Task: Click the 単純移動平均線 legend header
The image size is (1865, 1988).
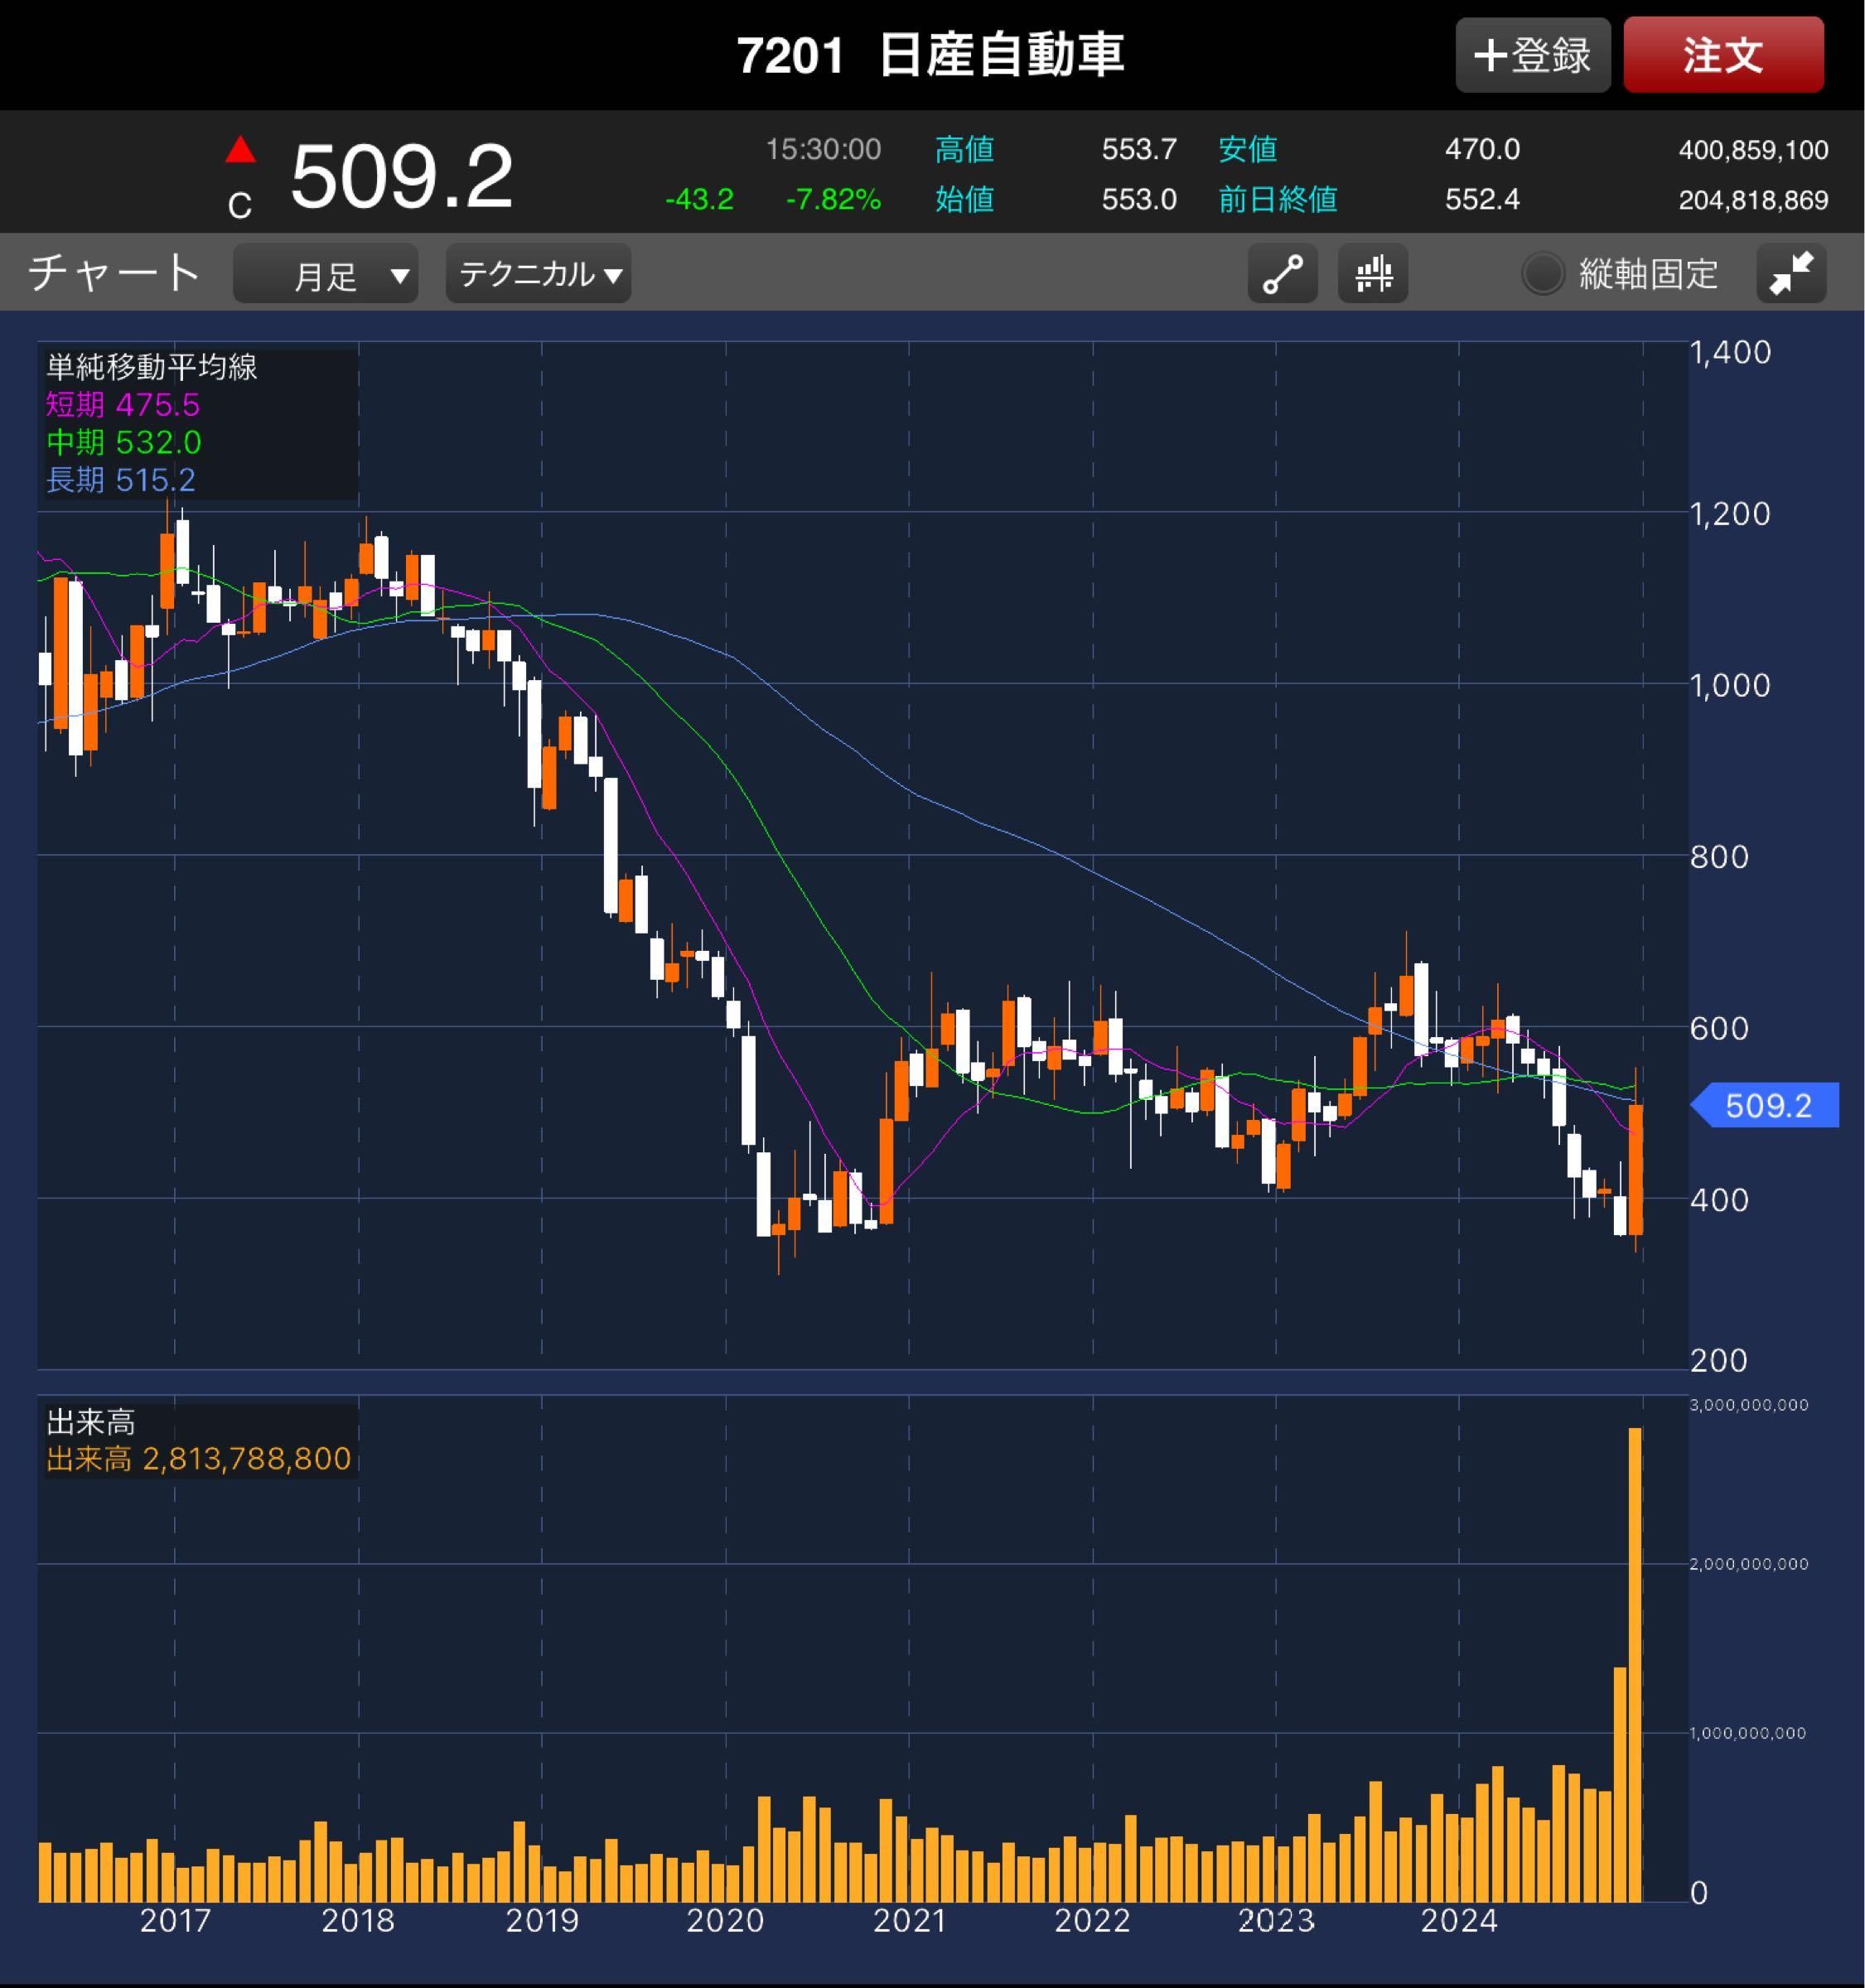Action: (152, 367)
